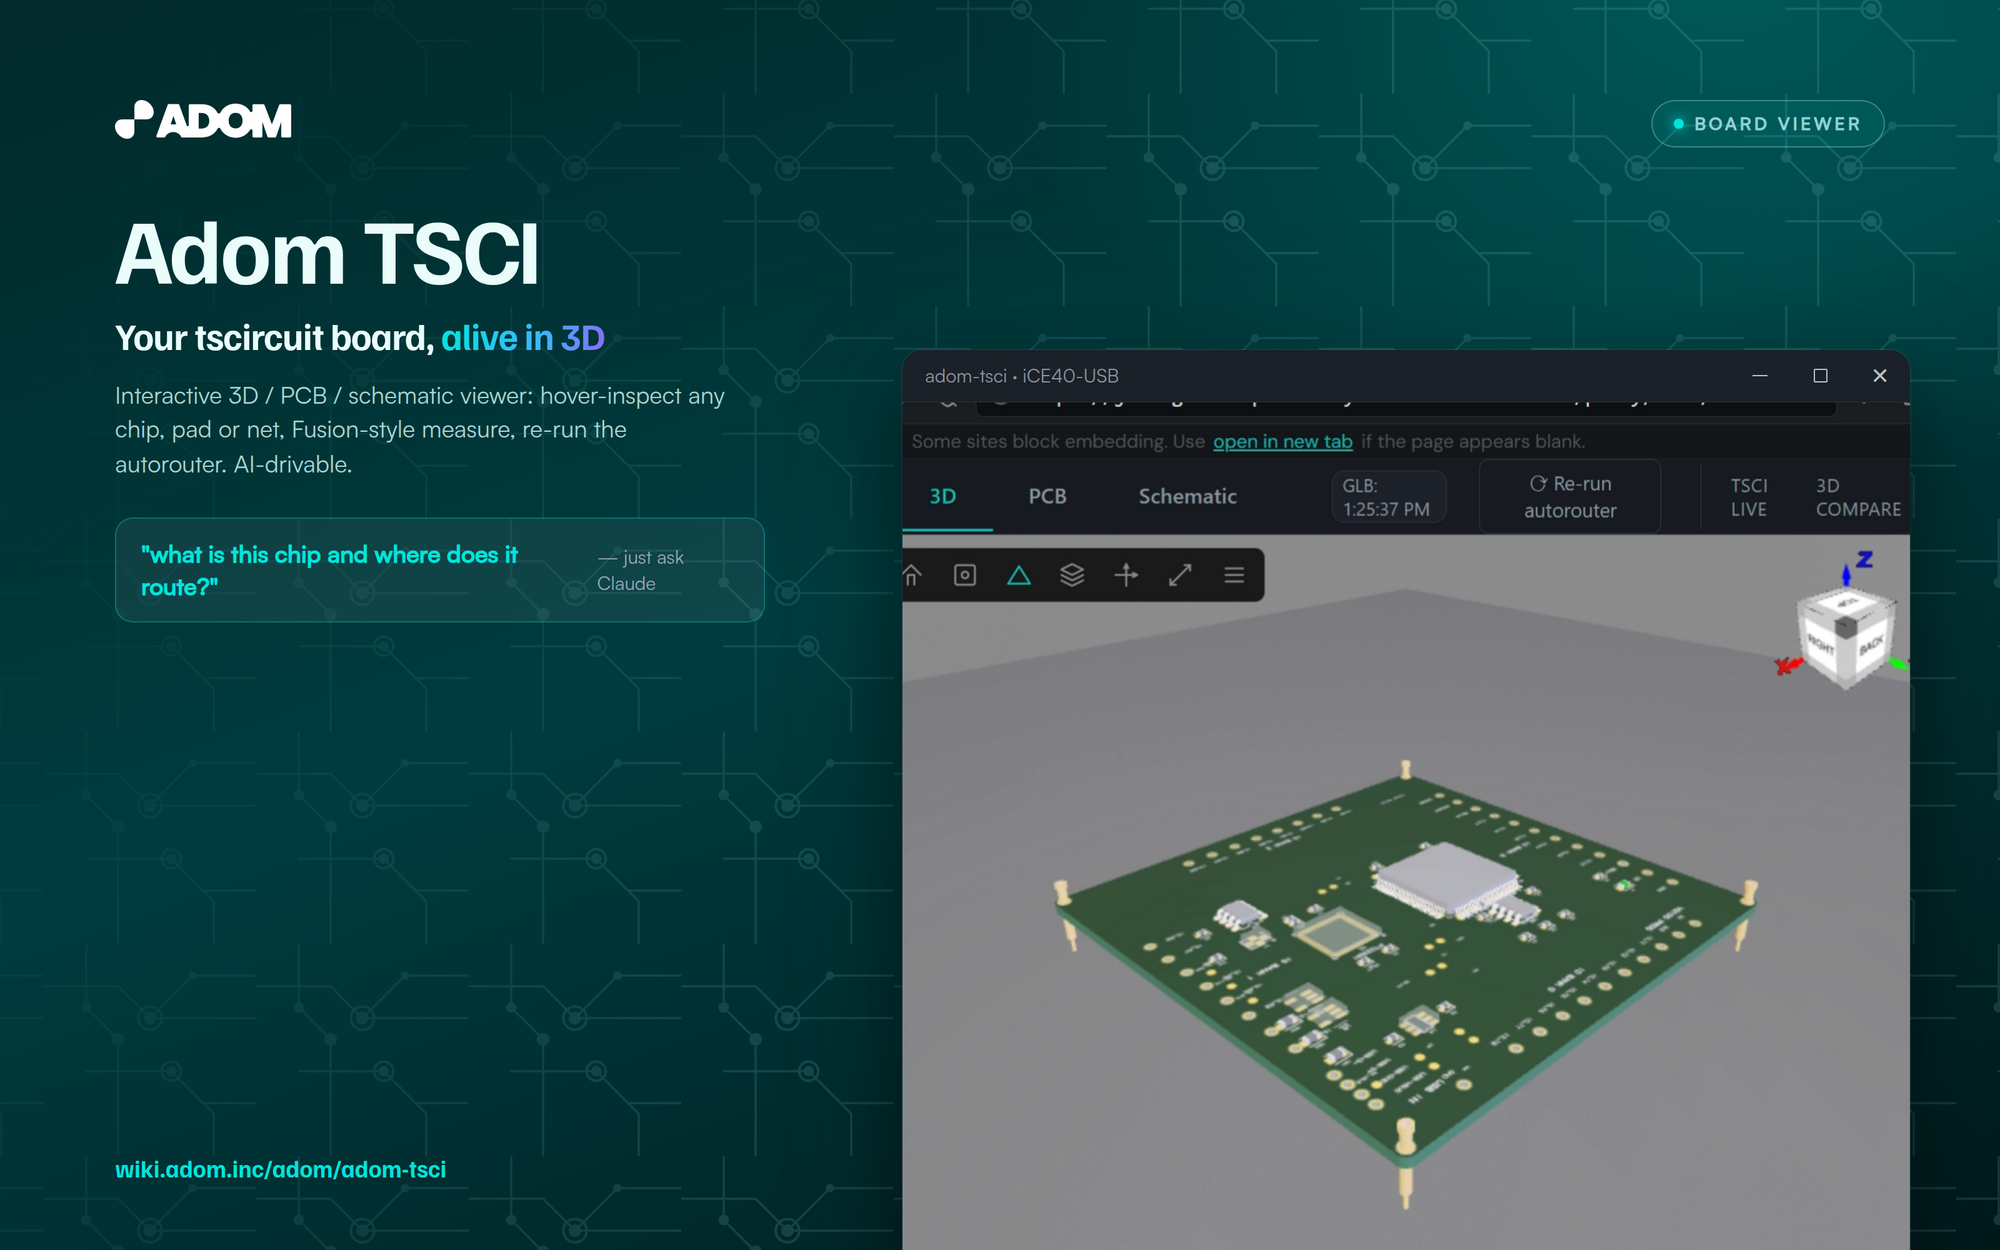
Task: Open the Schematic tab
Action: [x=1187, y=496]
